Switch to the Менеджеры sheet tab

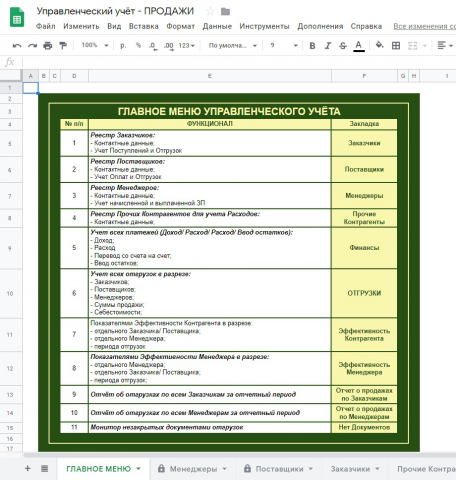(193, 469)
